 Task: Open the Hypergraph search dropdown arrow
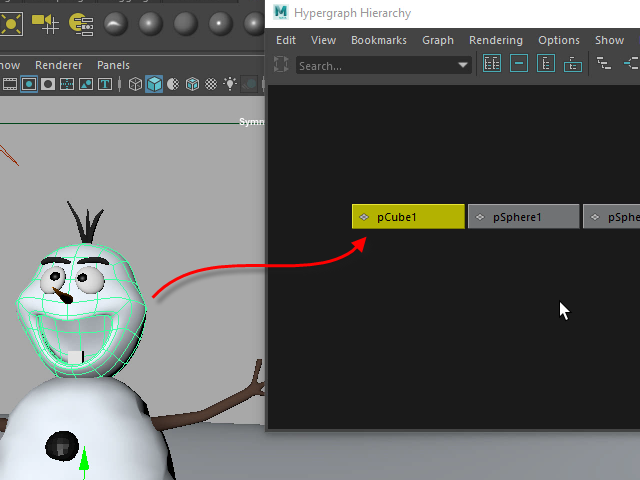click(462, 65)
